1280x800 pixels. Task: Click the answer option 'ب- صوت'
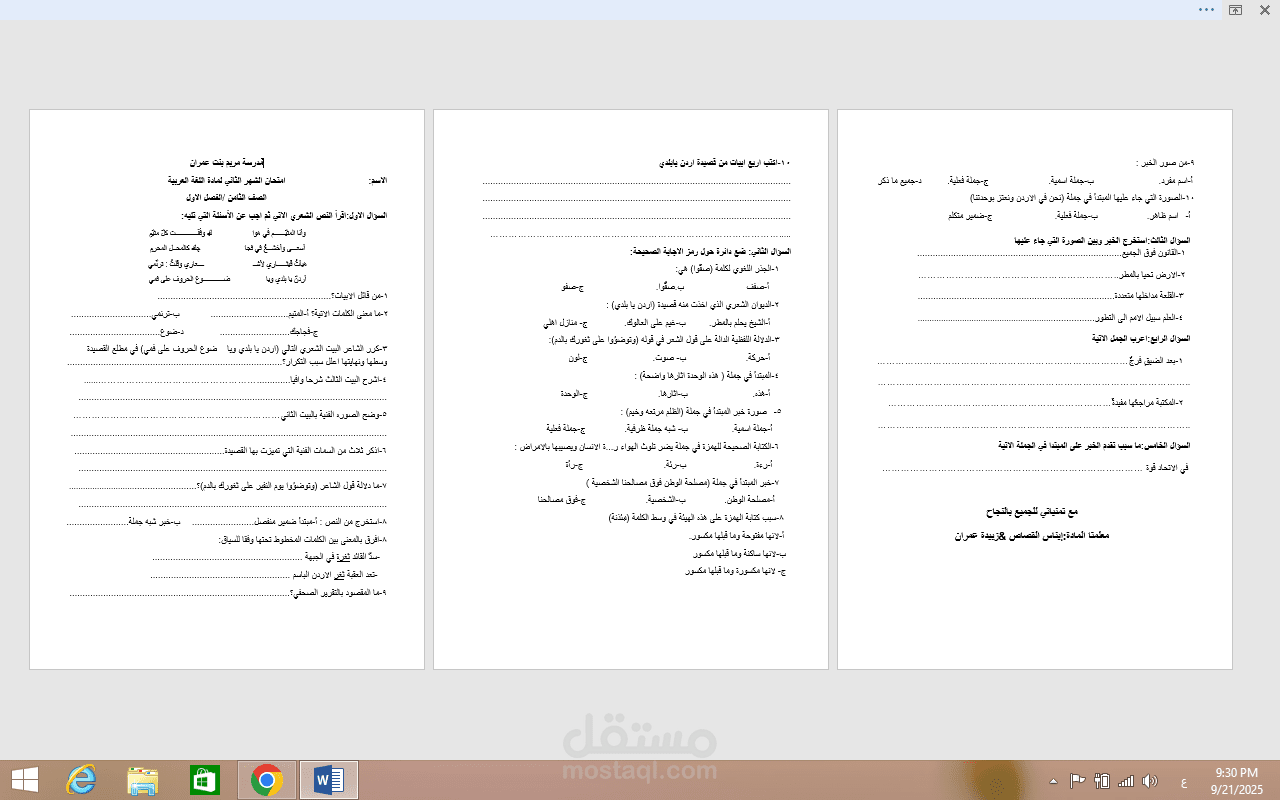669,357
